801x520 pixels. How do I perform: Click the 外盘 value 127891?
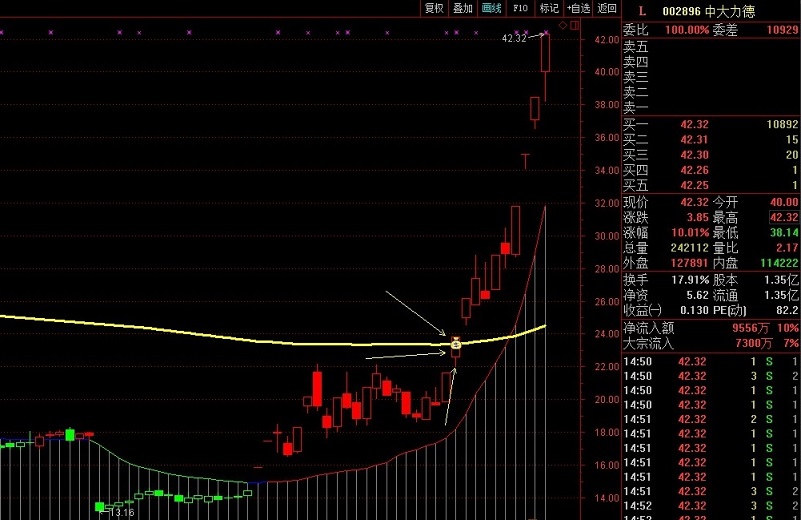point(690,263)
